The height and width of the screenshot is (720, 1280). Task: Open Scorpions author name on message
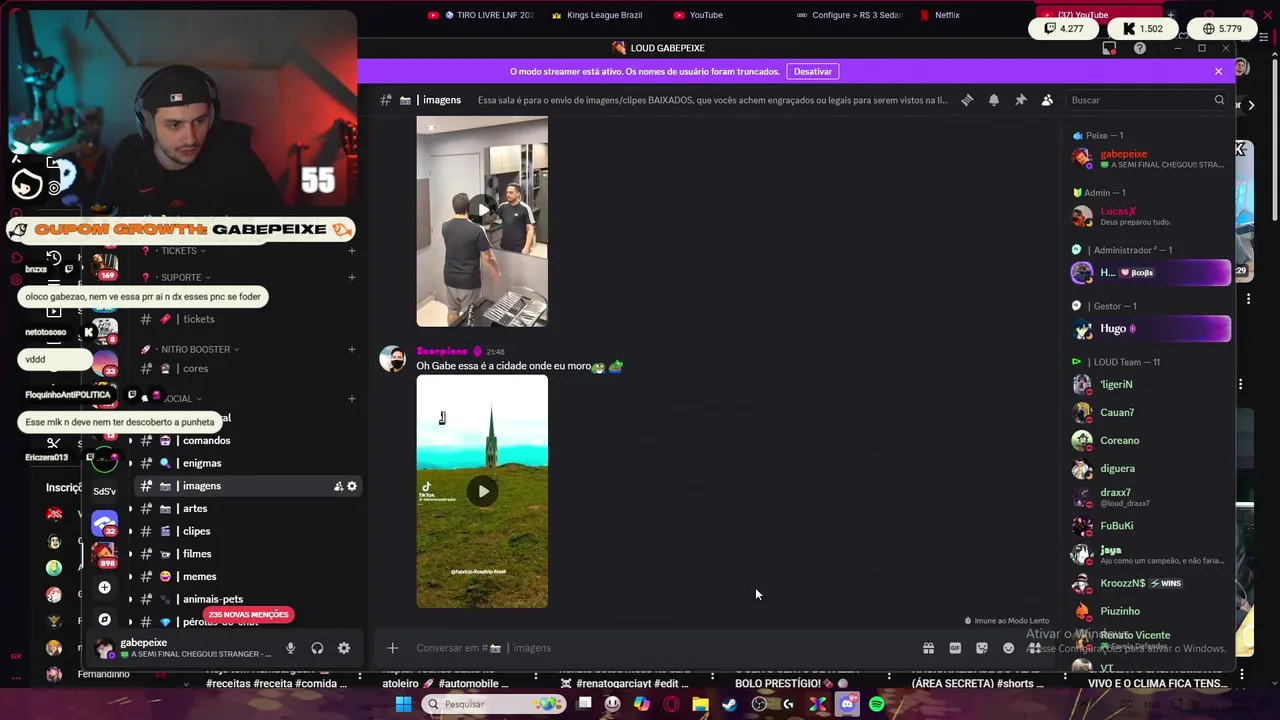(x=442, y=351)
